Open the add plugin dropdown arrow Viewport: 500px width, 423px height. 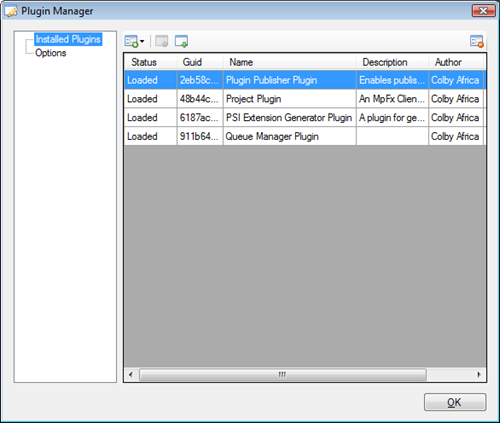[x=142, y=41]
